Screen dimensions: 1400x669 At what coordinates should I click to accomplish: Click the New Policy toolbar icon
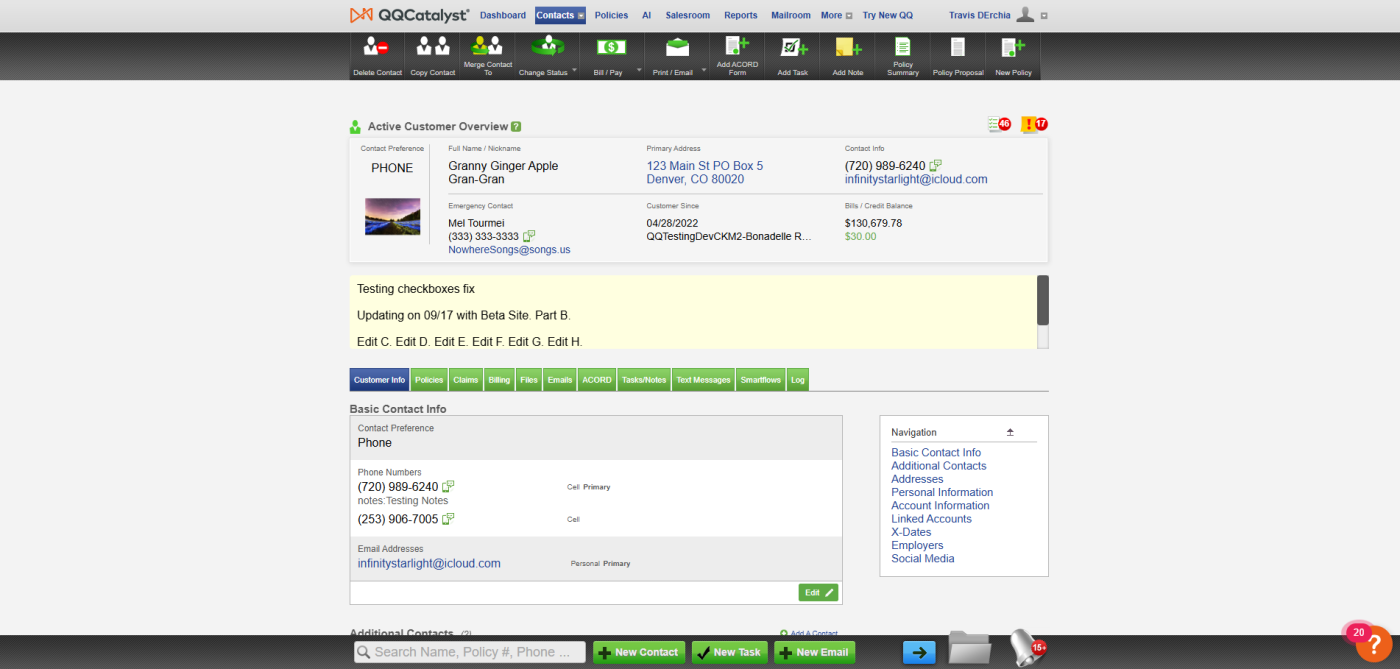pos(1013,47)
